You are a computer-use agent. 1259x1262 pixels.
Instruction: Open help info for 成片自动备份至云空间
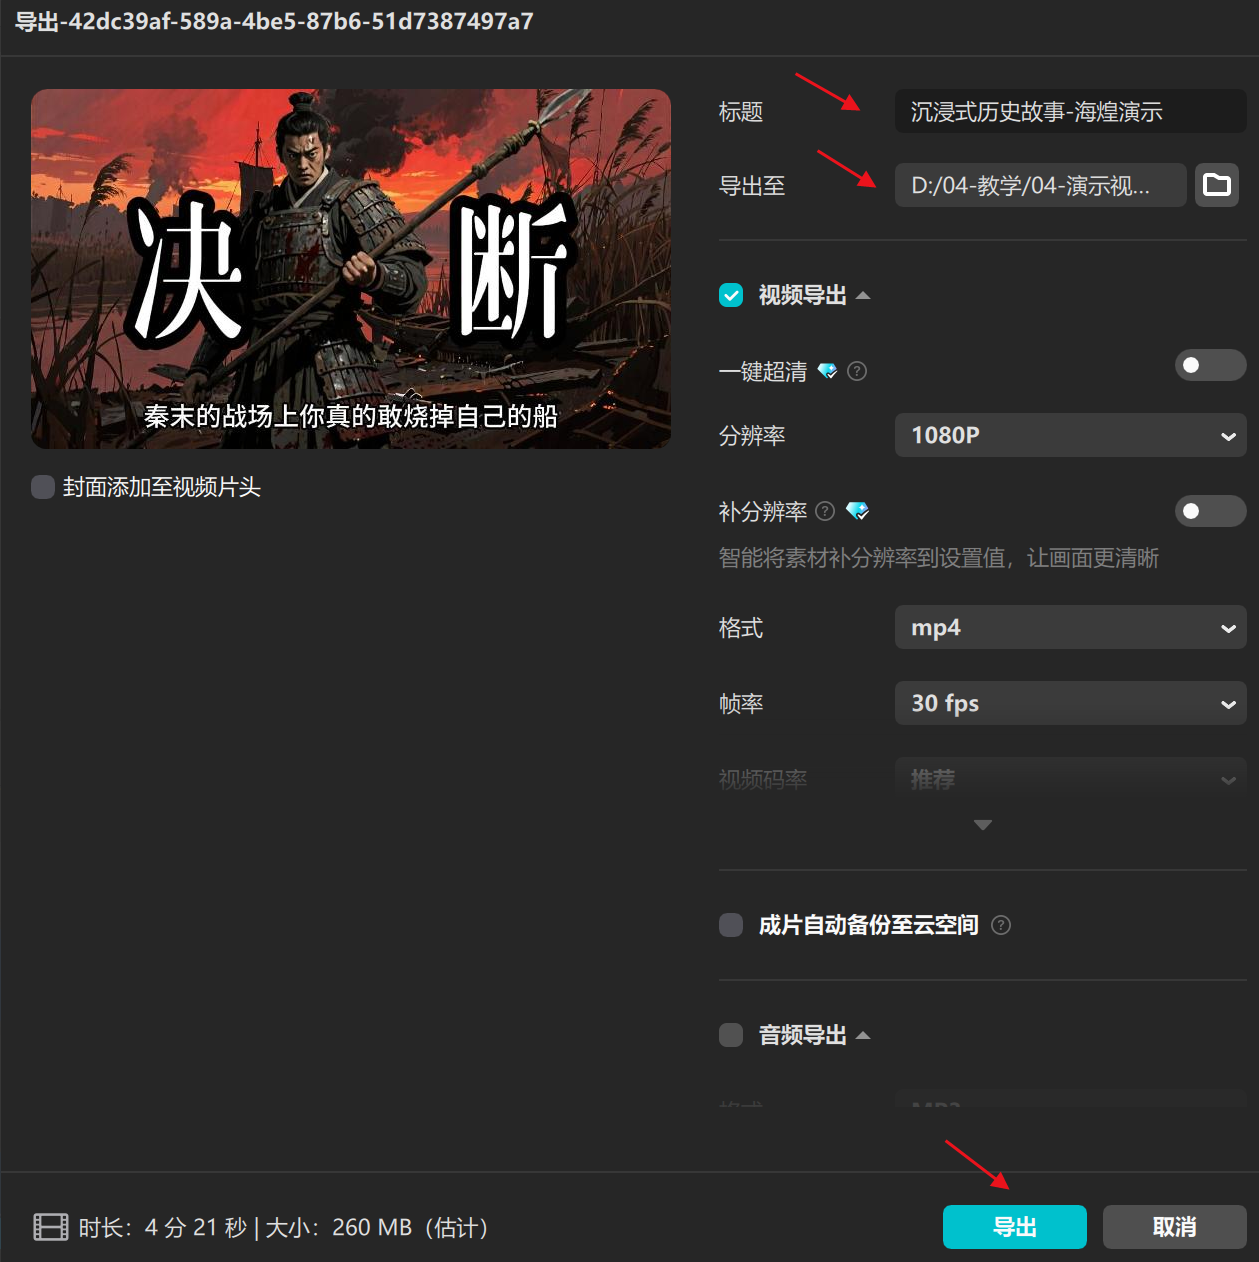pos(1001,925)
